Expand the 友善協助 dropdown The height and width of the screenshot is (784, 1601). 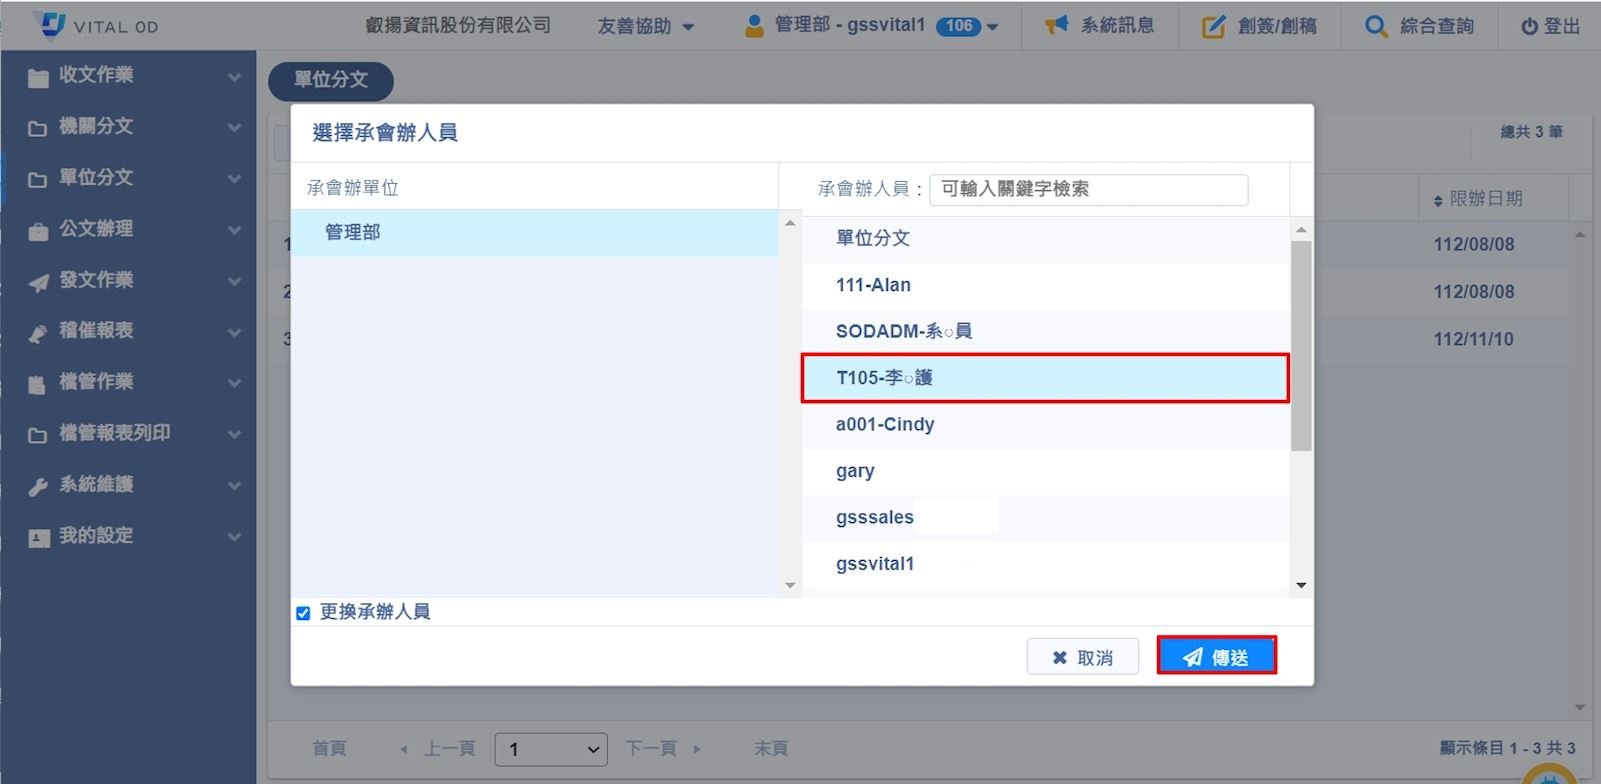coord(645,26)
